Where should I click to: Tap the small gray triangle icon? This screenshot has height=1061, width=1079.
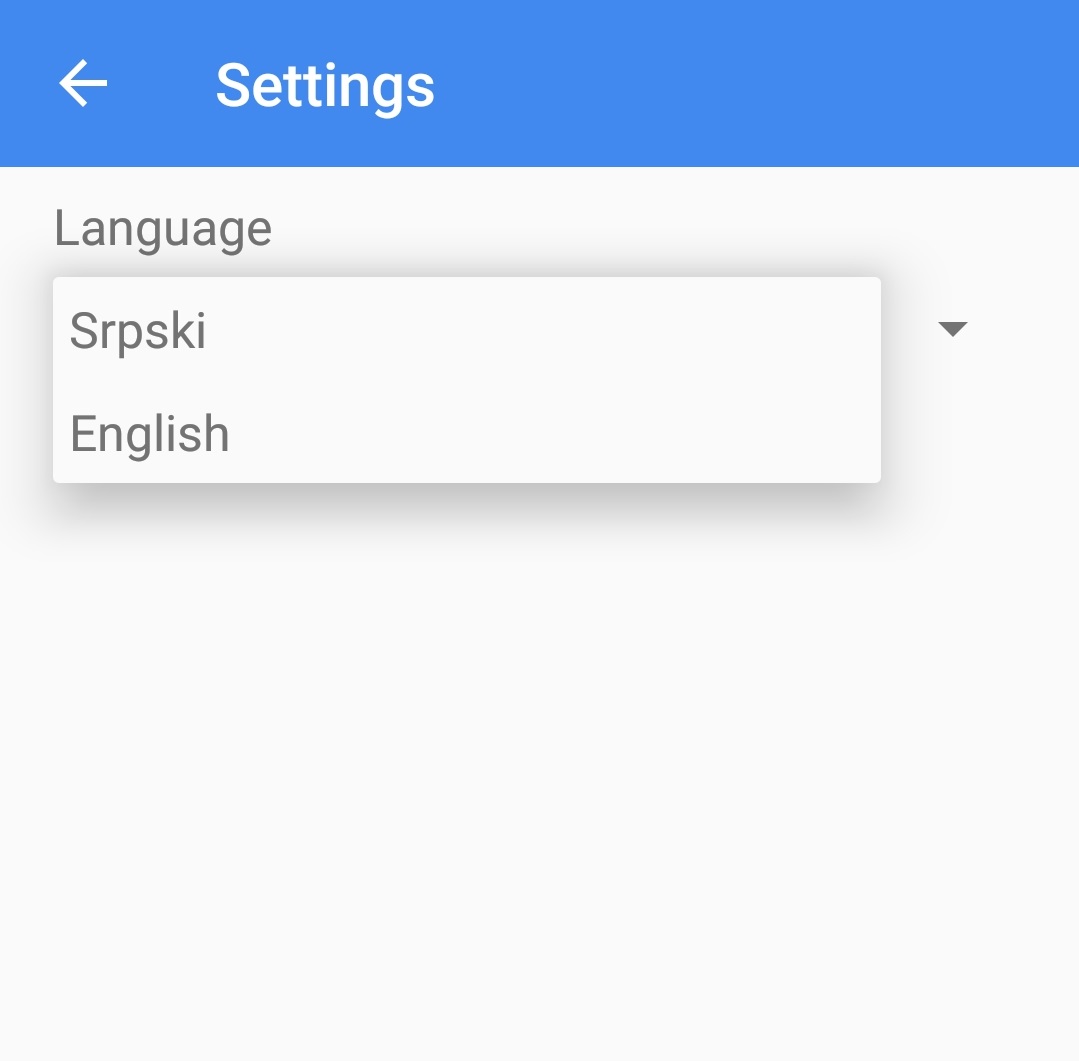coord(952,329)
